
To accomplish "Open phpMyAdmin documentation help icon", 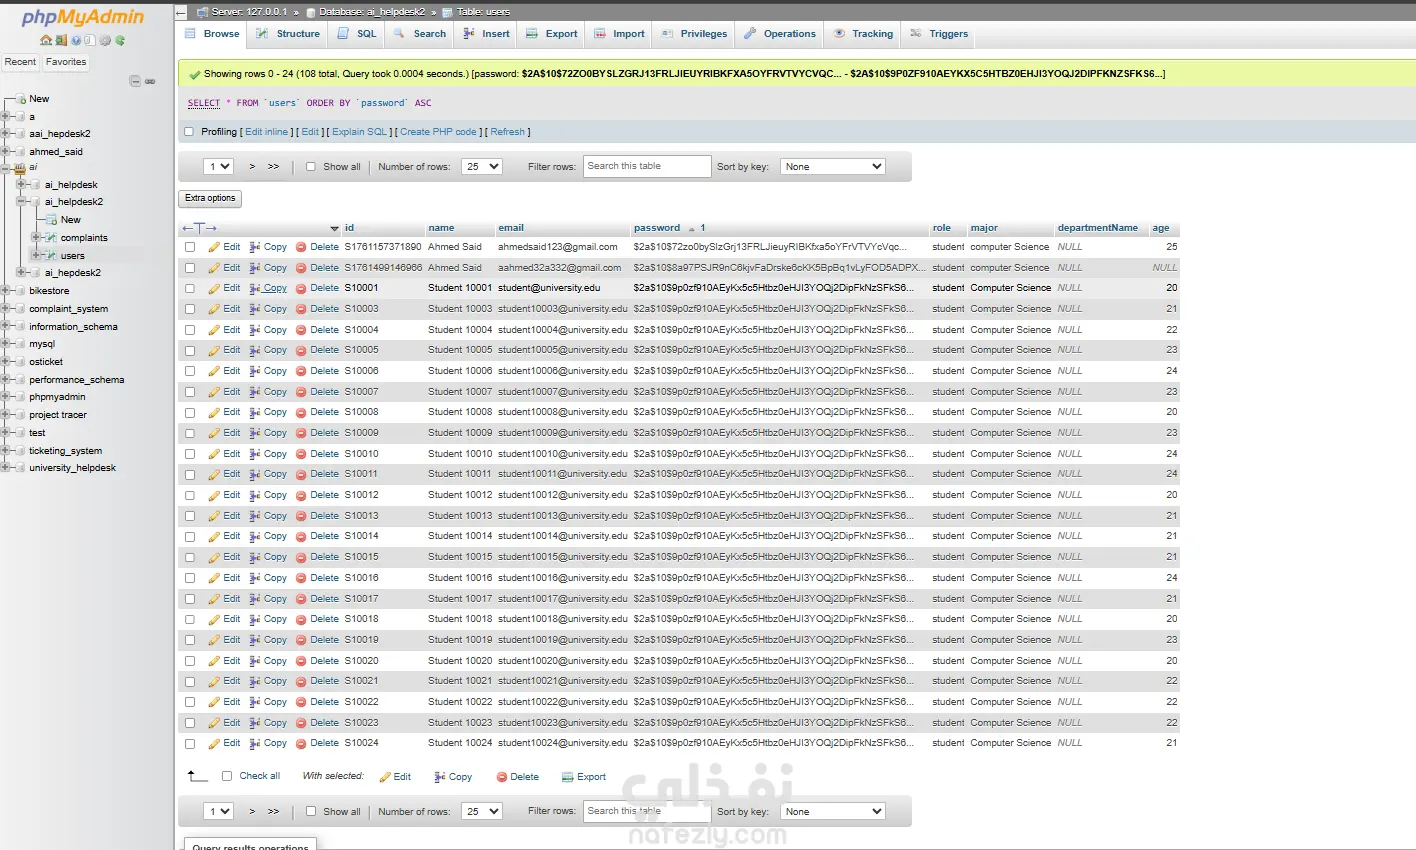I will [x=76, y=41].
